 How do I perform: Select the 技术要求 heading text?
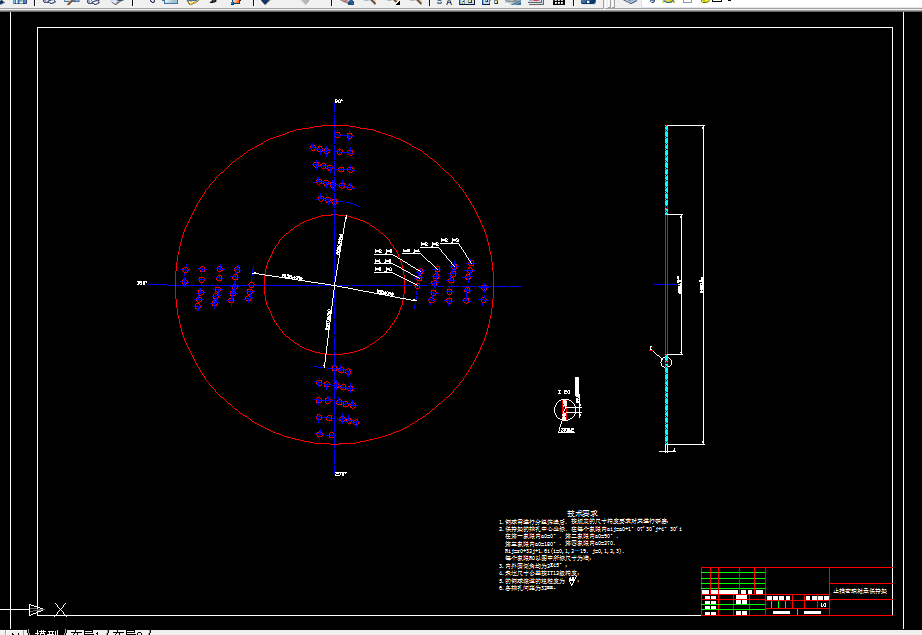[x=582, y=514]
